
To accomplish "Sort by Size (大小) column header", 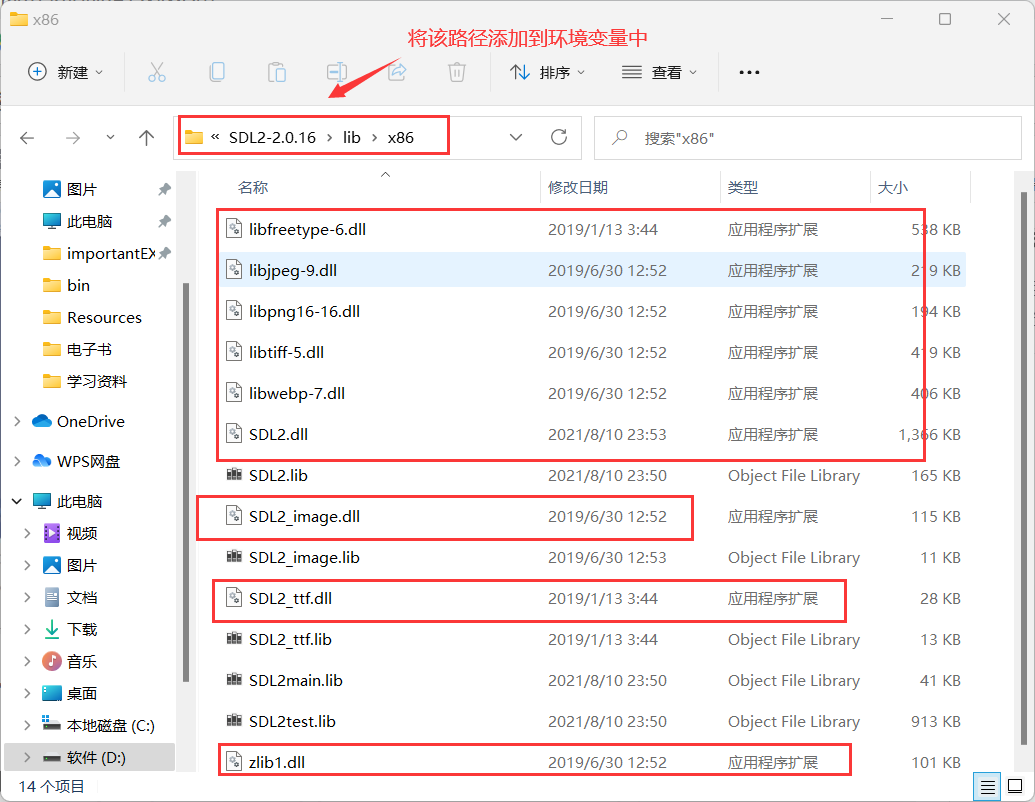I will click(892, 187).
